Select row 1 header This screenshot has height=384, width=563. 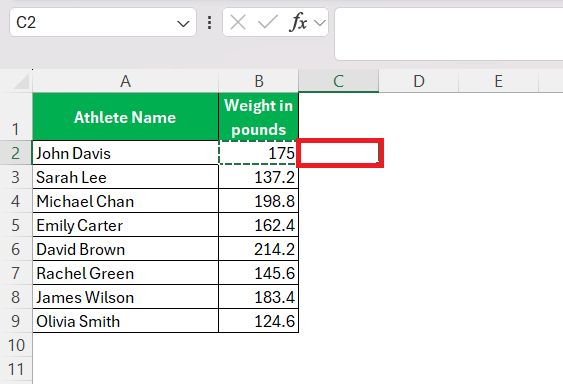tap(16, 116)
